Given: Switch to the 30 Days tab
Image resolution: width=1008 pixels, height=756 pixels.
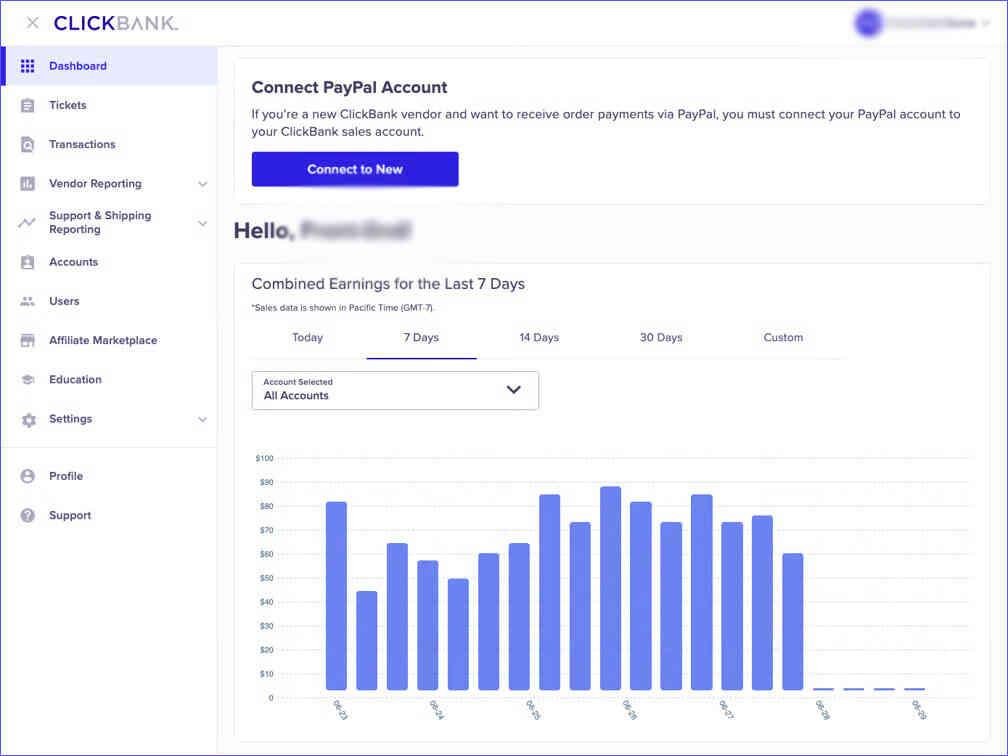Looking at the screenshot, I should [660, 337].
